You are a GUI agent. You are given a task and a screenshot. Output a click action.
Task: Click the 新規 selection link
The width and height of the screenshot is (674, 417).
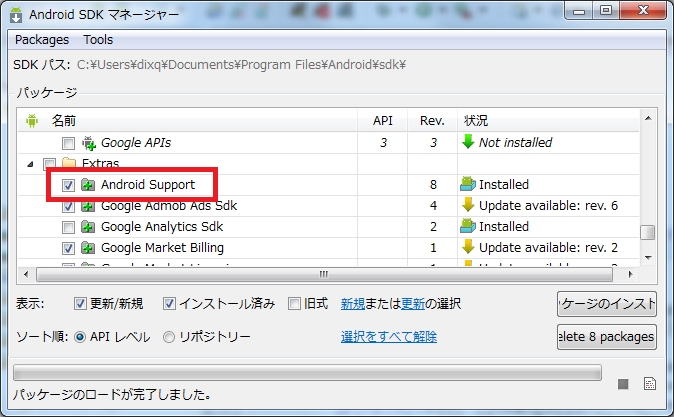pyautogui.click(x=352, y=304)
